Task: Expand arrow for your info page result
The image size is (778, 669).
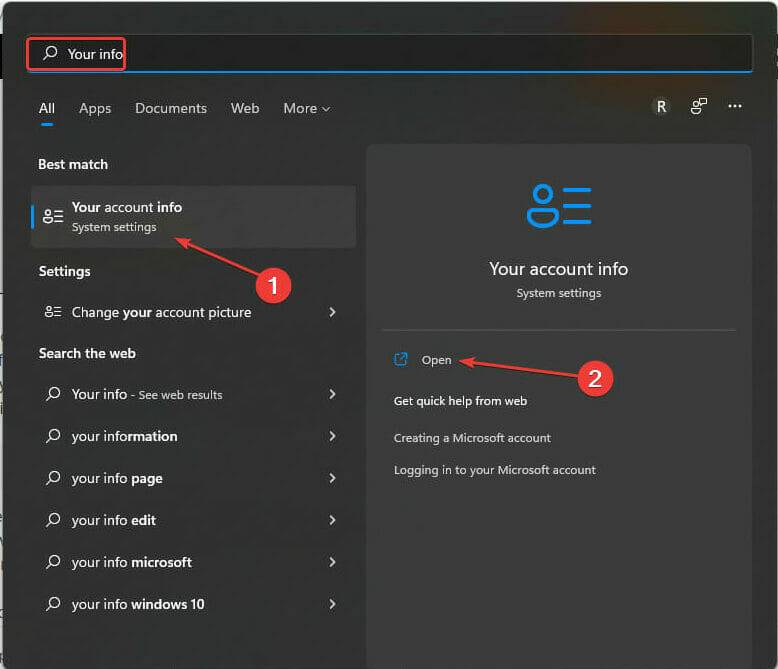Action: (332, 478)
